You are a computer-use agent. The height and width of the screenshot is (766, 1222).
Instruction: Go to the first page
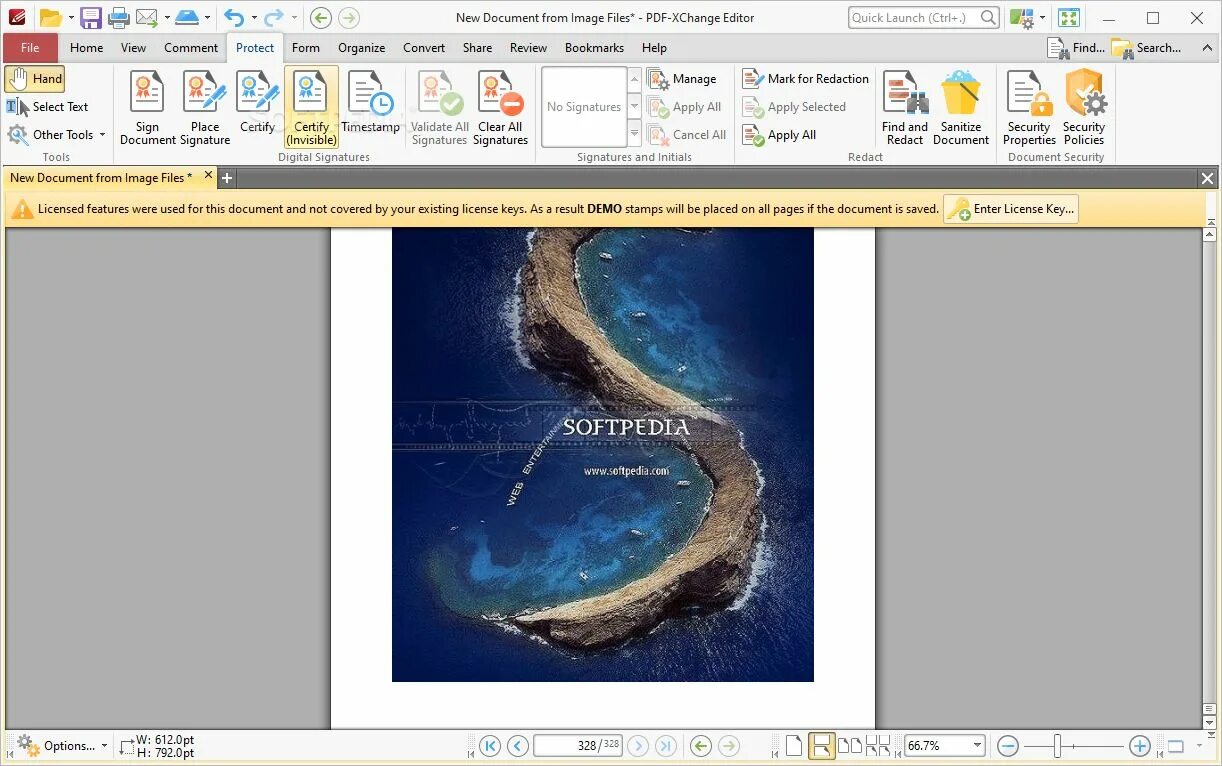pyautogui.click(x=490, y=746)
